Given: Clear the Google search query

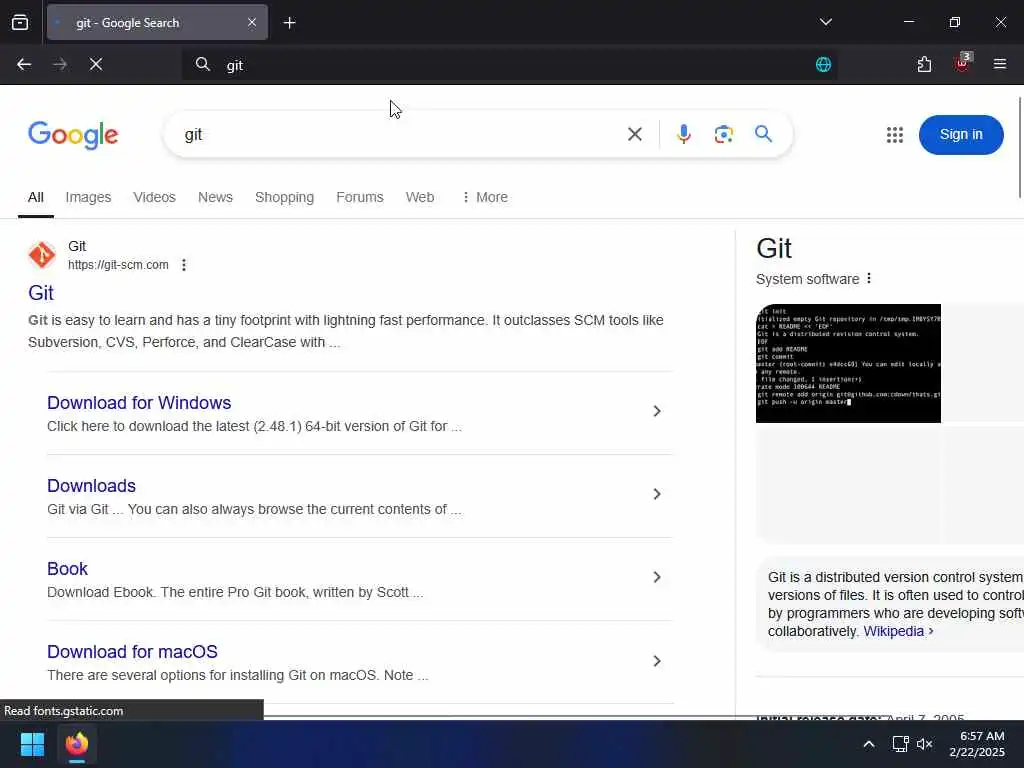Looking at the screenshot, I should pyautogui.click(x=634, y=134).
